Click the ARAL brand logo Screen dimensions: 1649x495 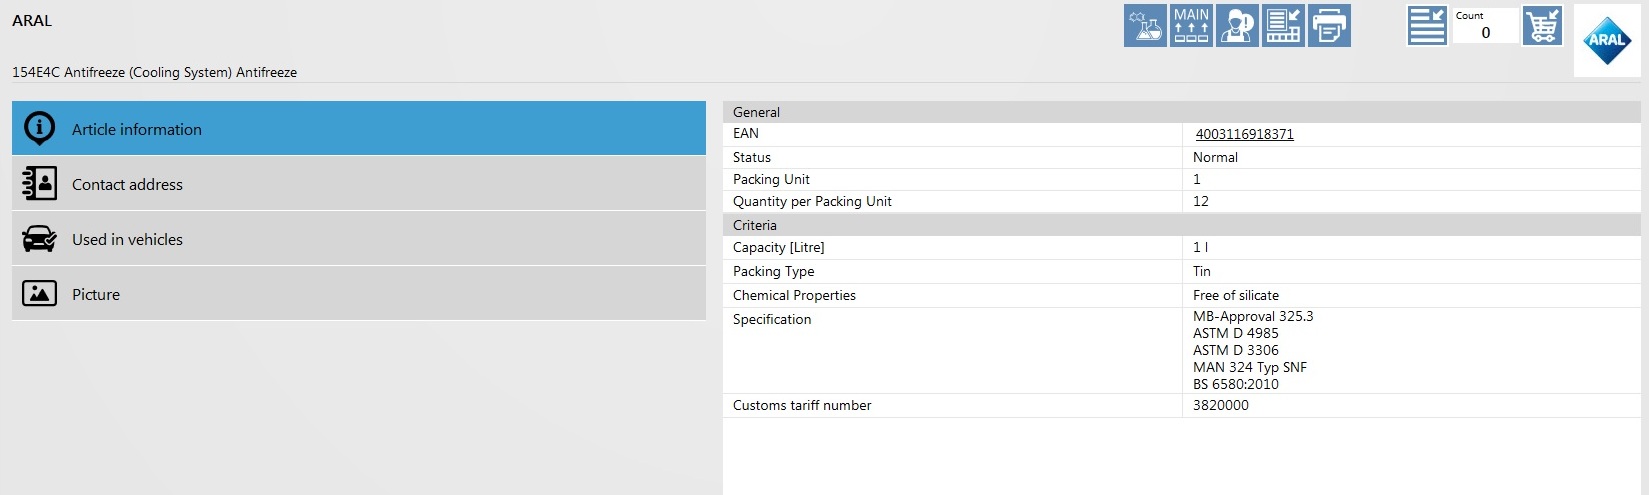pos(1607,40)
